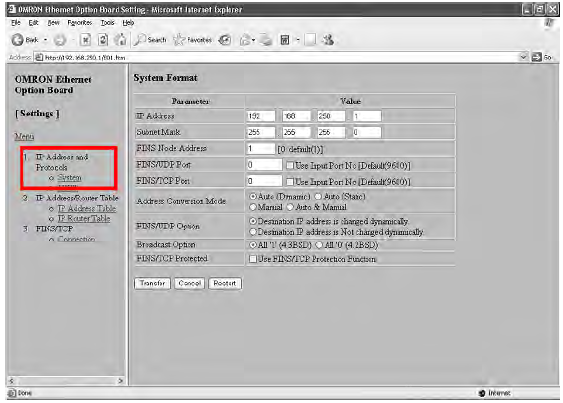The image size is (563, 403).
Task: Click the Edit page toolbar icon
Action: [285, 40]
